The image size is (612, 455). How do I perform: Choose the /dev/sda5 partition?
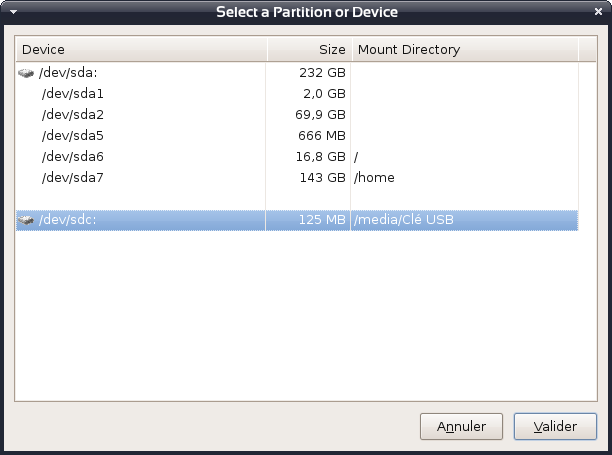tap(73, 136)
